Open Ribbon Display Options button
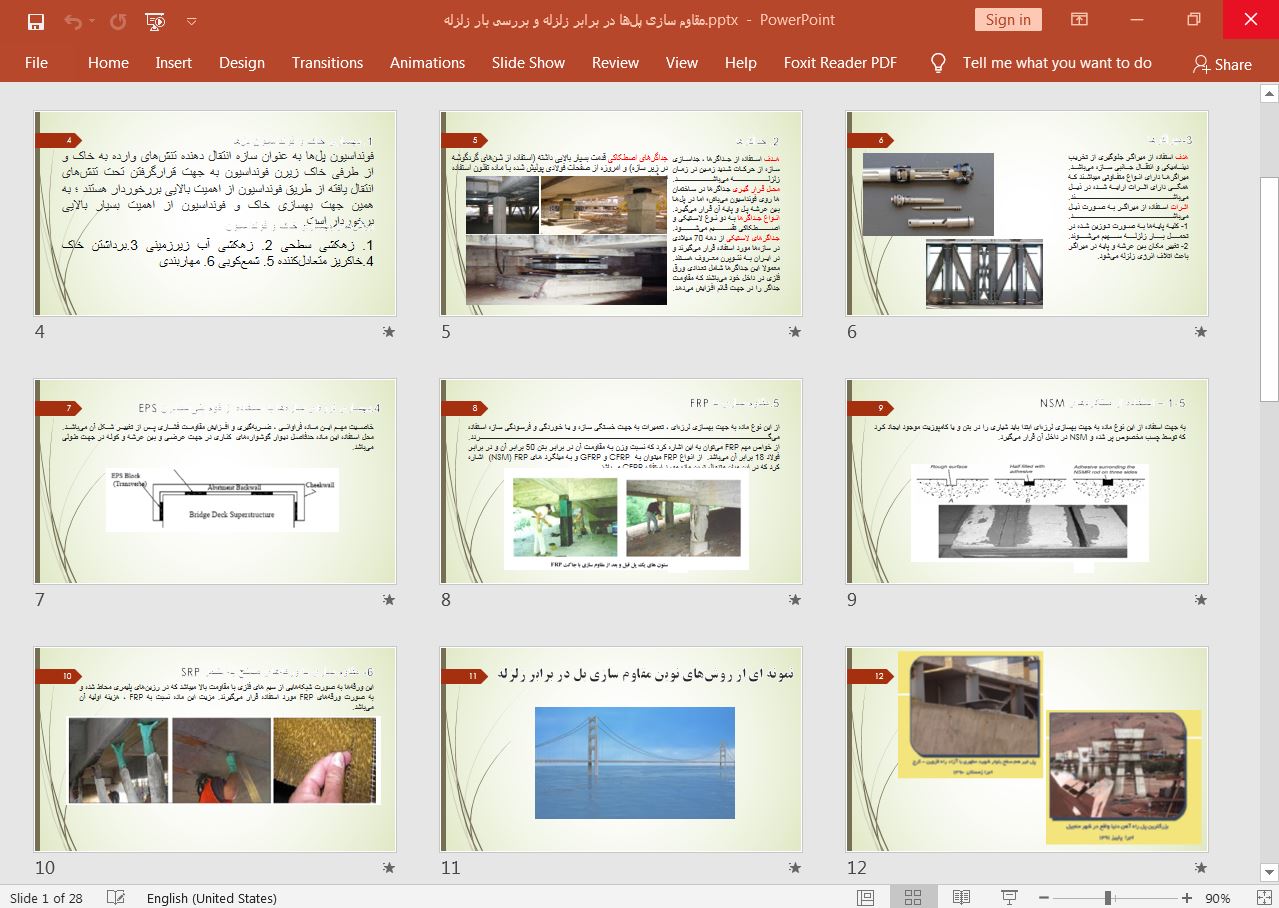 tap(1079, 20)
